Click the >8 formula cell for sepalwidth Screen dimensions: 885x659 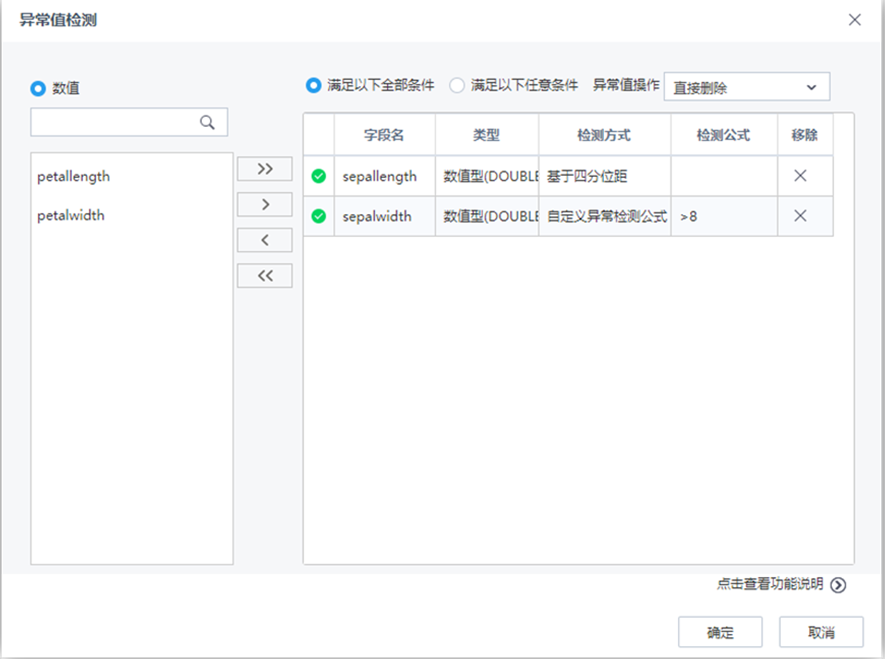[x=723, y=216]
